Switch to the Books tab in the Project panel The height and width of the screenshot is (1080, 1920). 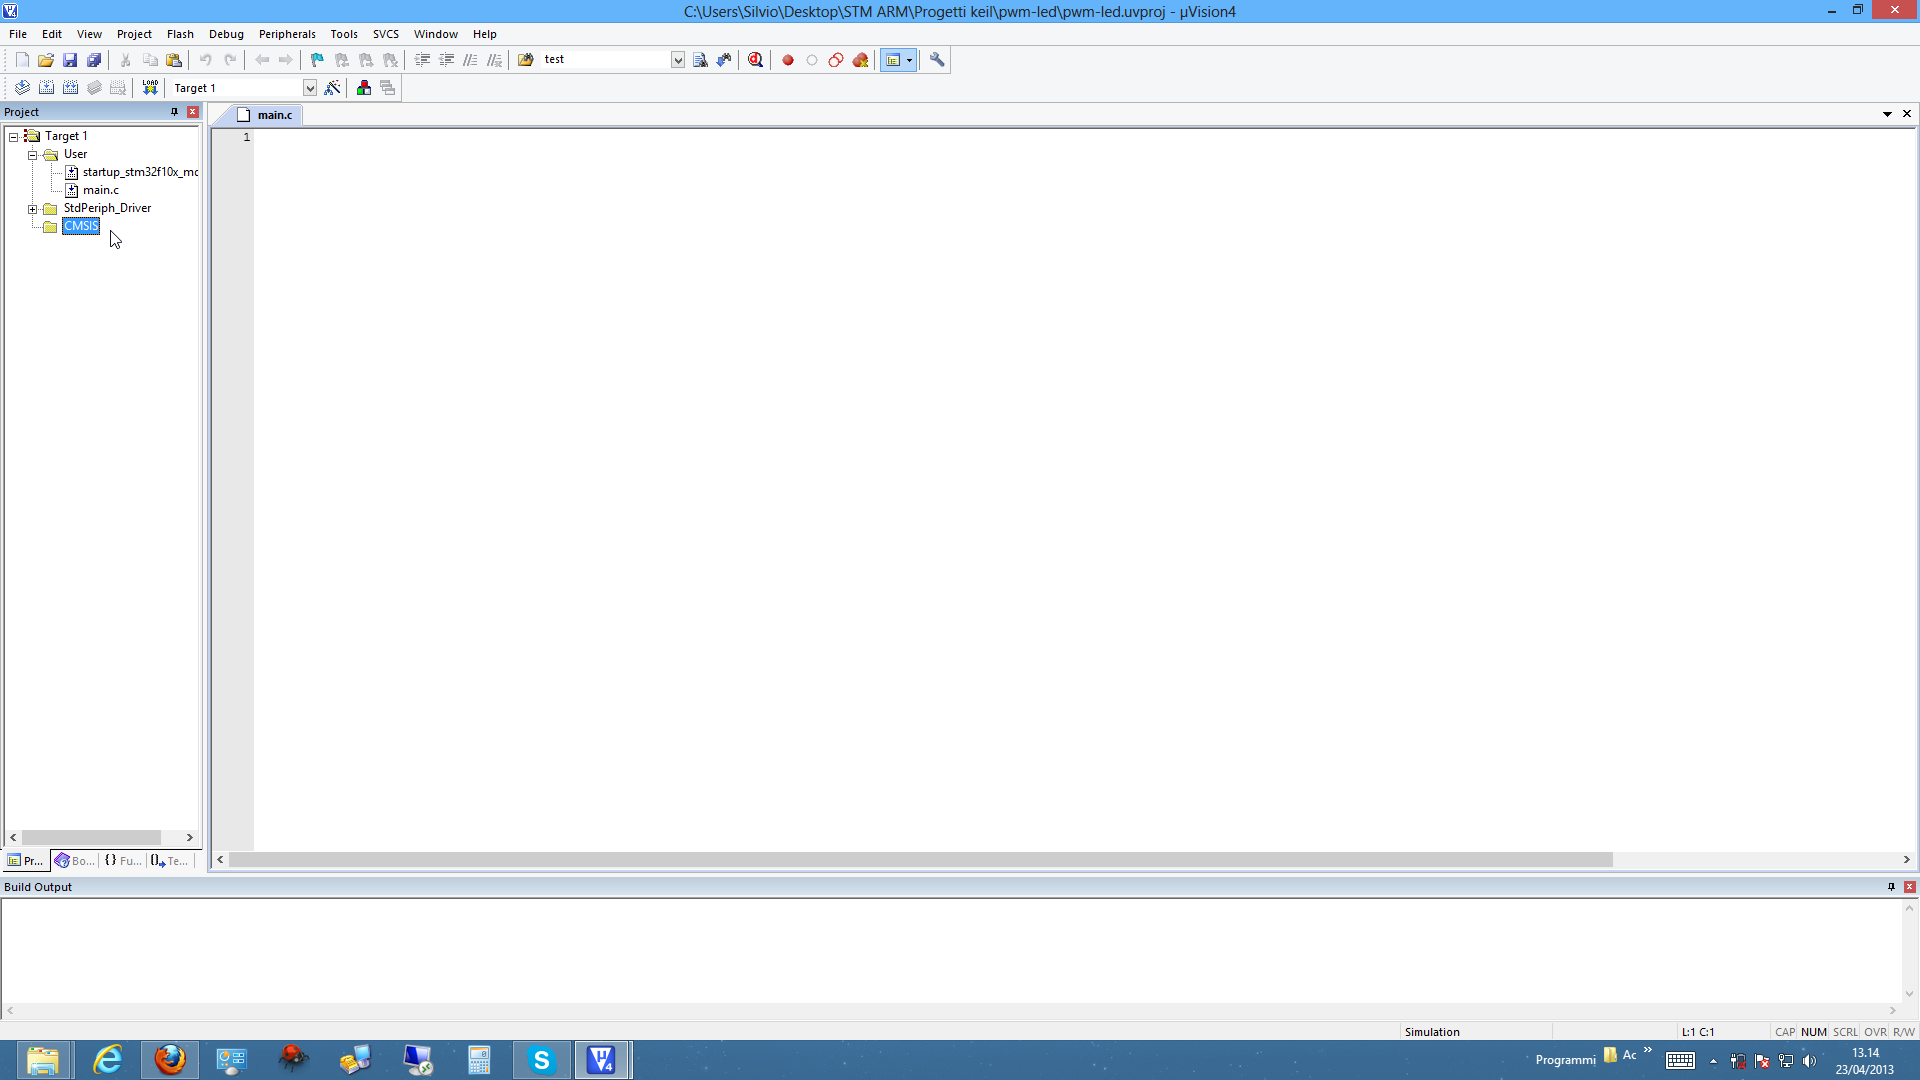[x=75, y=861]
